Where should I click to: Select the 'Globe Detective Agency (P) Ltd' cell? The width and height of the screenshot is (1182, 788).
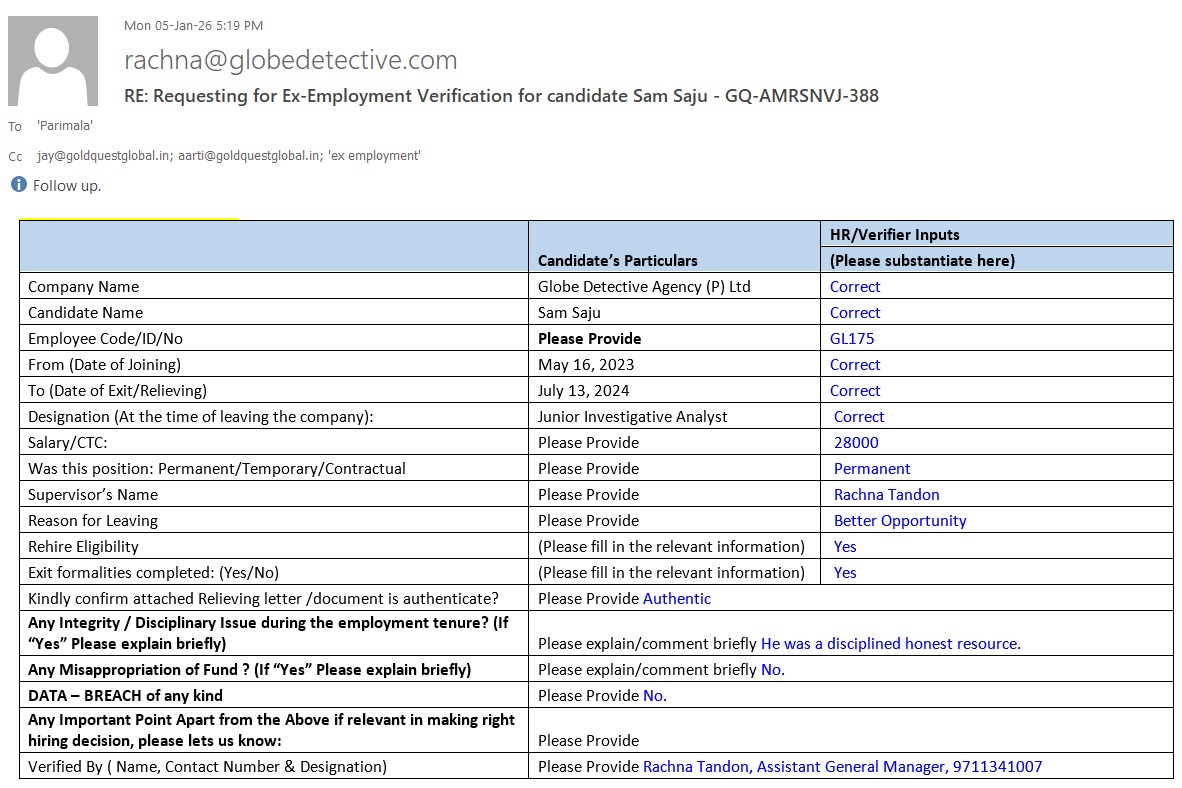click(x=644, y=287)
